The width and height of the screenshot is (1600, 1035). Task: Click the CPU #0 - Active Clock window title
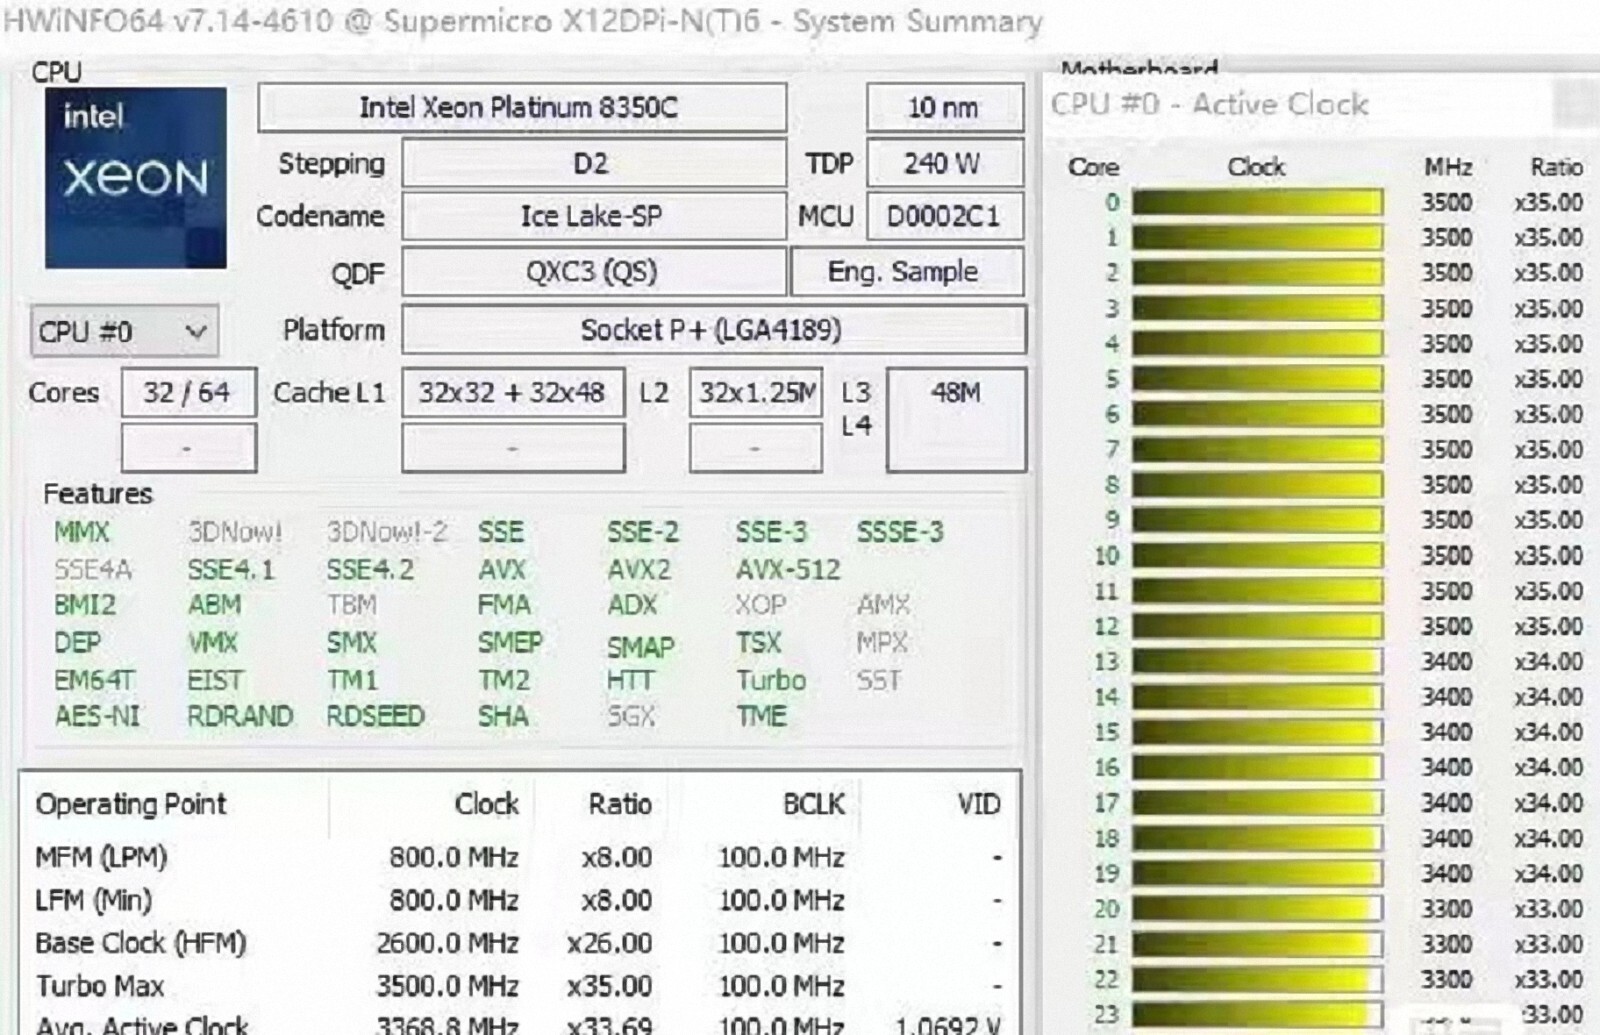[1209, 104]
